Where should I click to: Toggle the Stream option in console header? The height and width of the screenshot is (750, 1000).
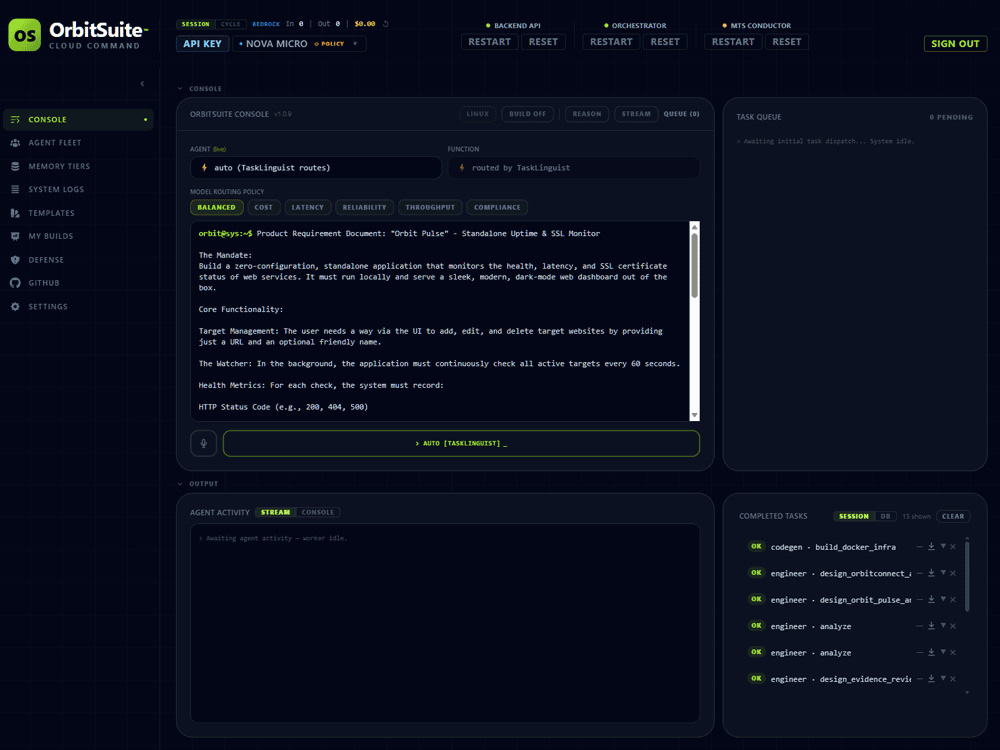click(x=636, y=114)
